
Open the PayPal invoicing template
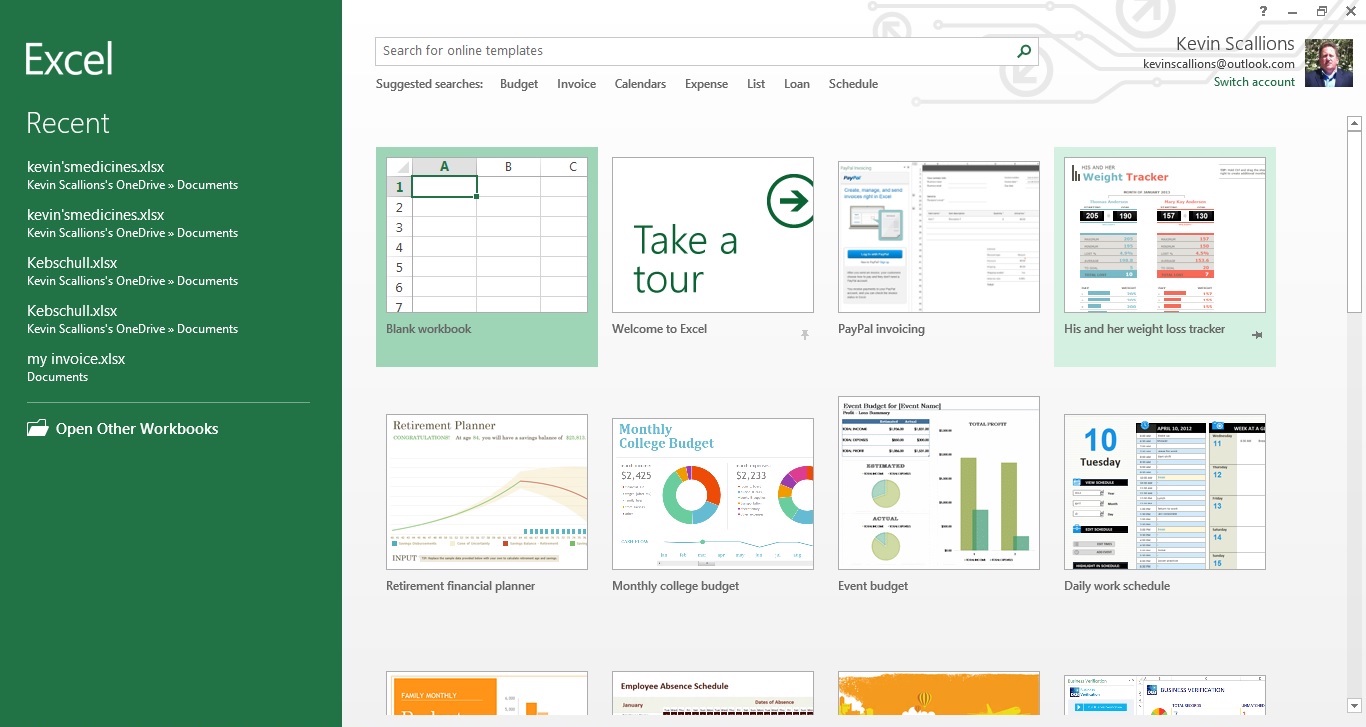click(938, 235)
